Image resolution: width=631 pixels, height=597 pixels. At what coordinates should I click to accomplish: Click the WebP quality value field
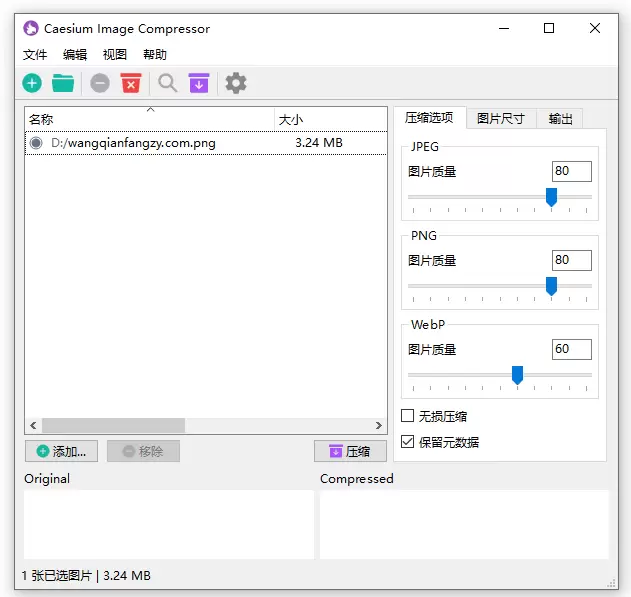[x=572, y=349]
